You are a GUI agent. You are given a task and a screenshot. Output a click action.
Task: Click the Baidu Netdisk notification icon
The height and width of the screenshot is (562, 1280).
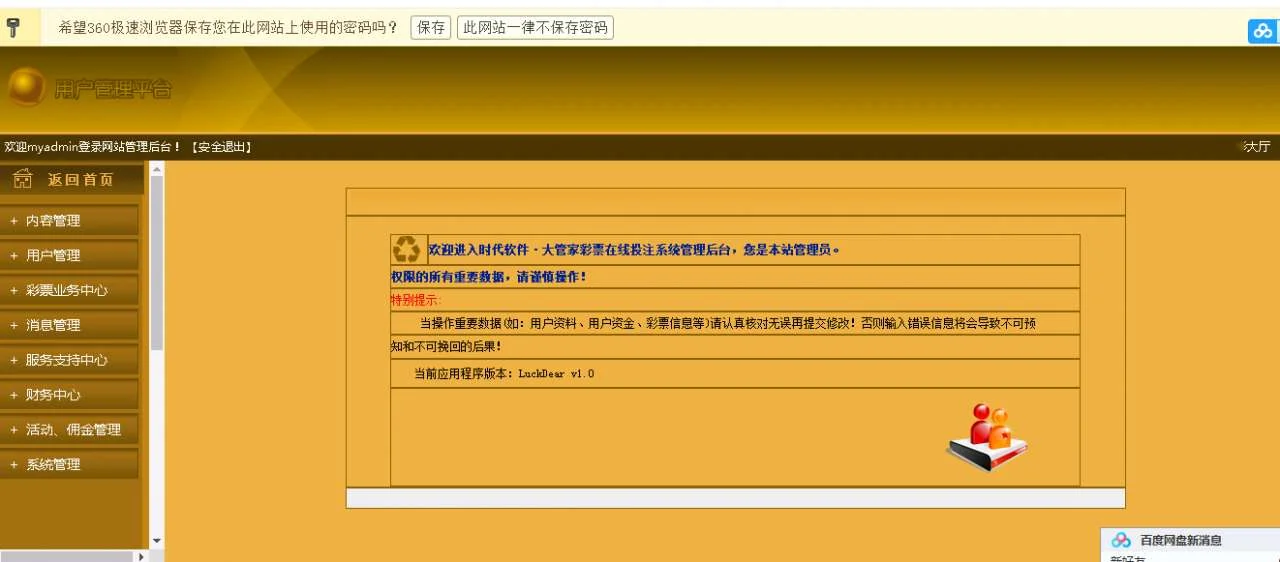point(1121,540)
